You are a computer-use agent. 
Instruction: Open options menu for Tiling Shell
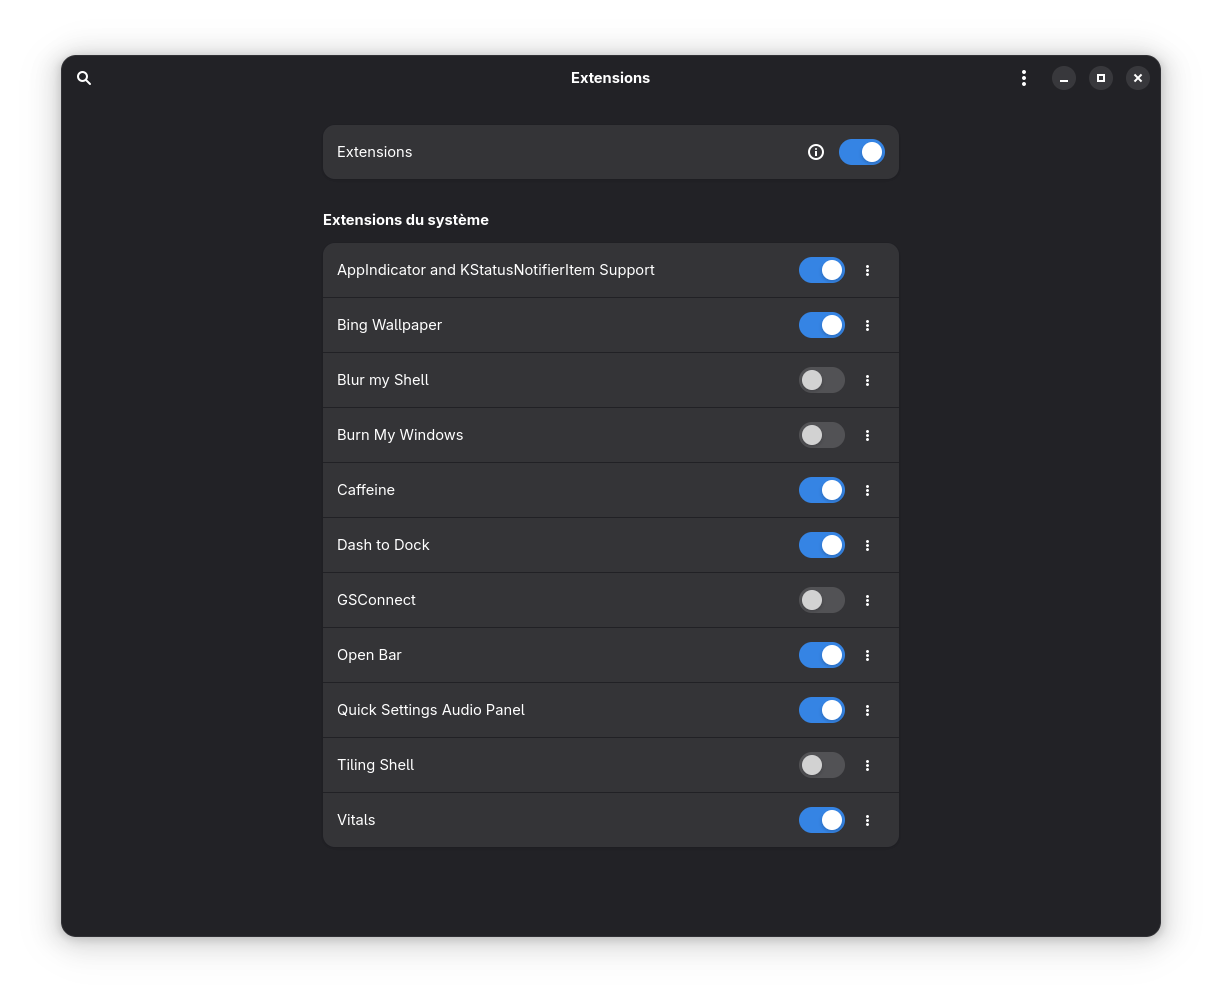[x=868, y=765]
